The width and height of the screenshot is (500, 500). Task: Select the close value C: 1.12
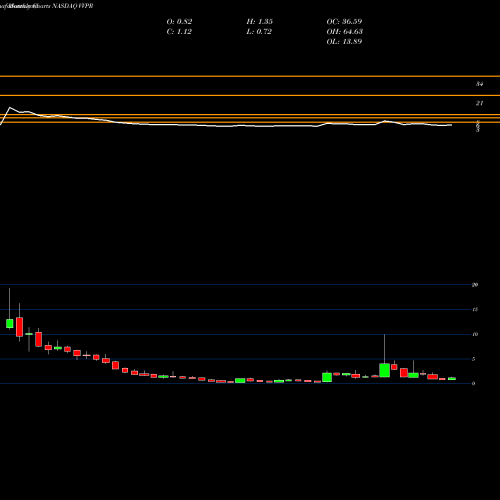(x=179, y=31)
